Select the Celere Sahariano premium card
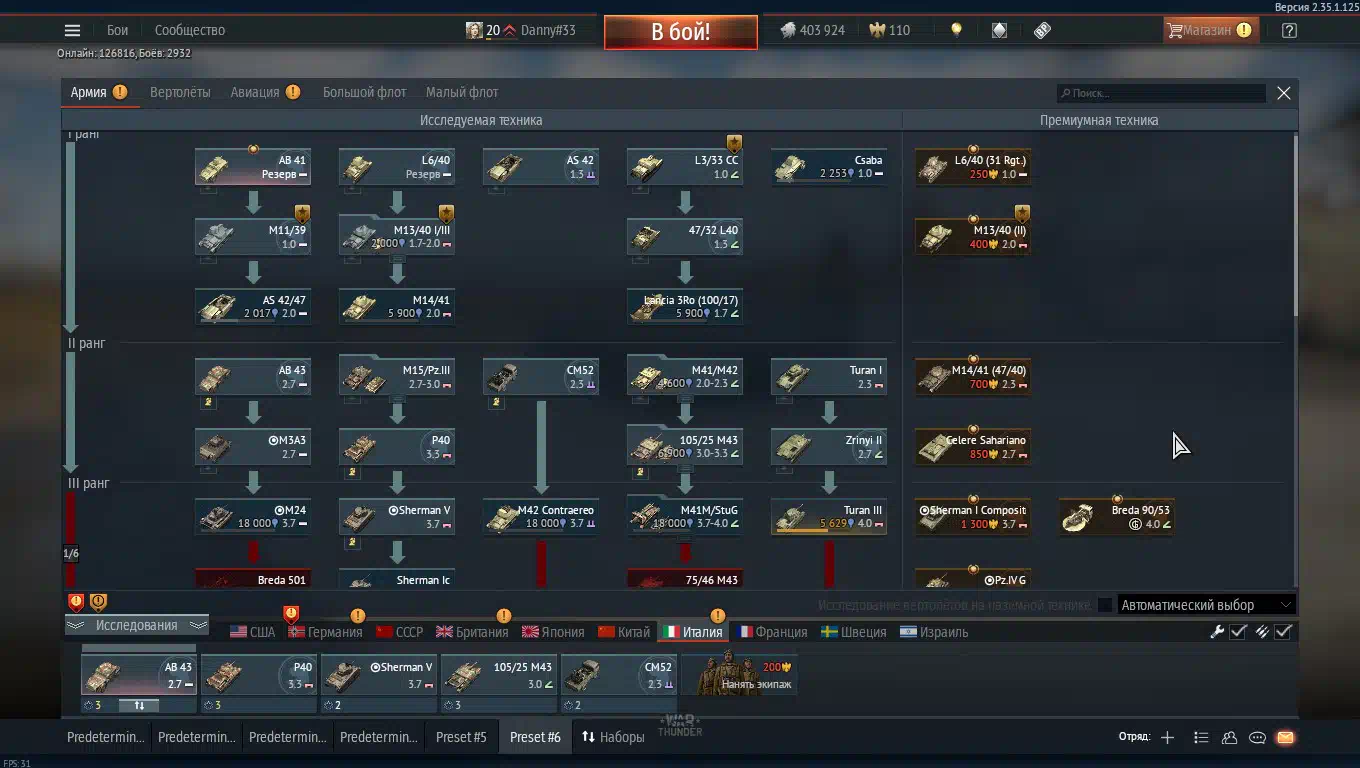Image resolution: width=1360 pixels, height=768 pixels. point(973,447)
